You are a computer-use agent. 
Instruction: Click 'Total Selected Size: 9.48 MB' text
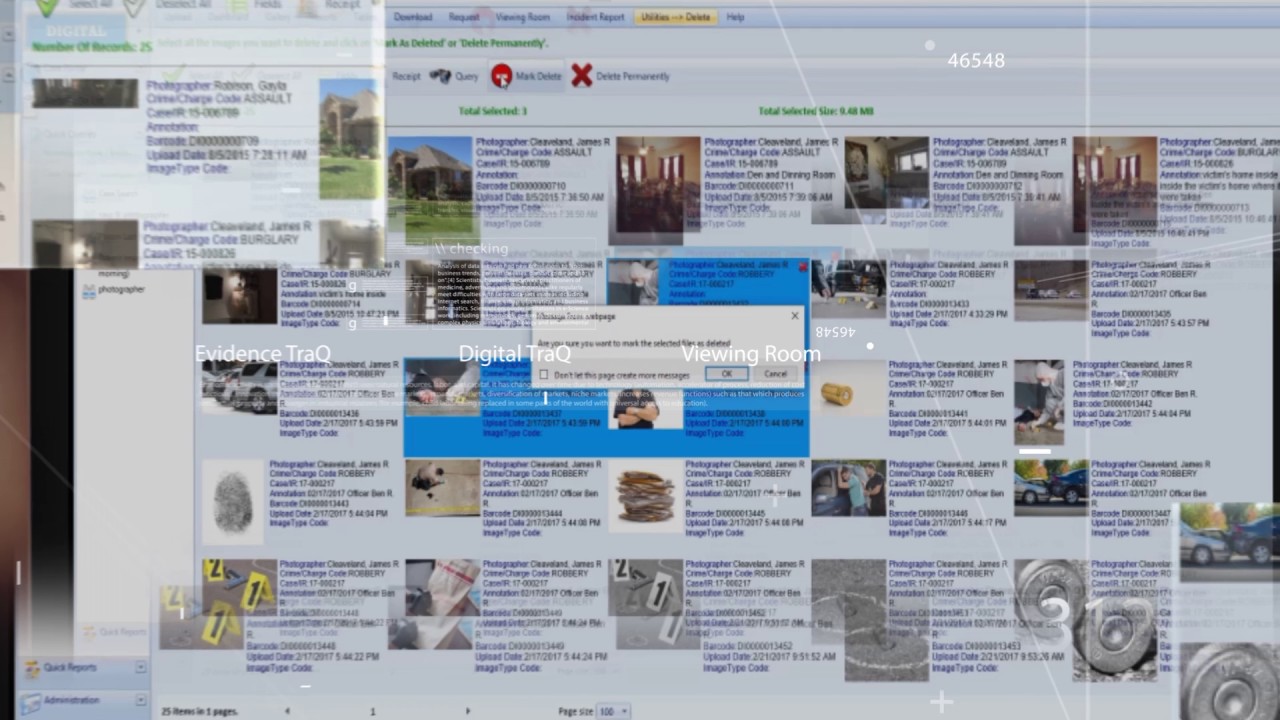pos(815,111)
